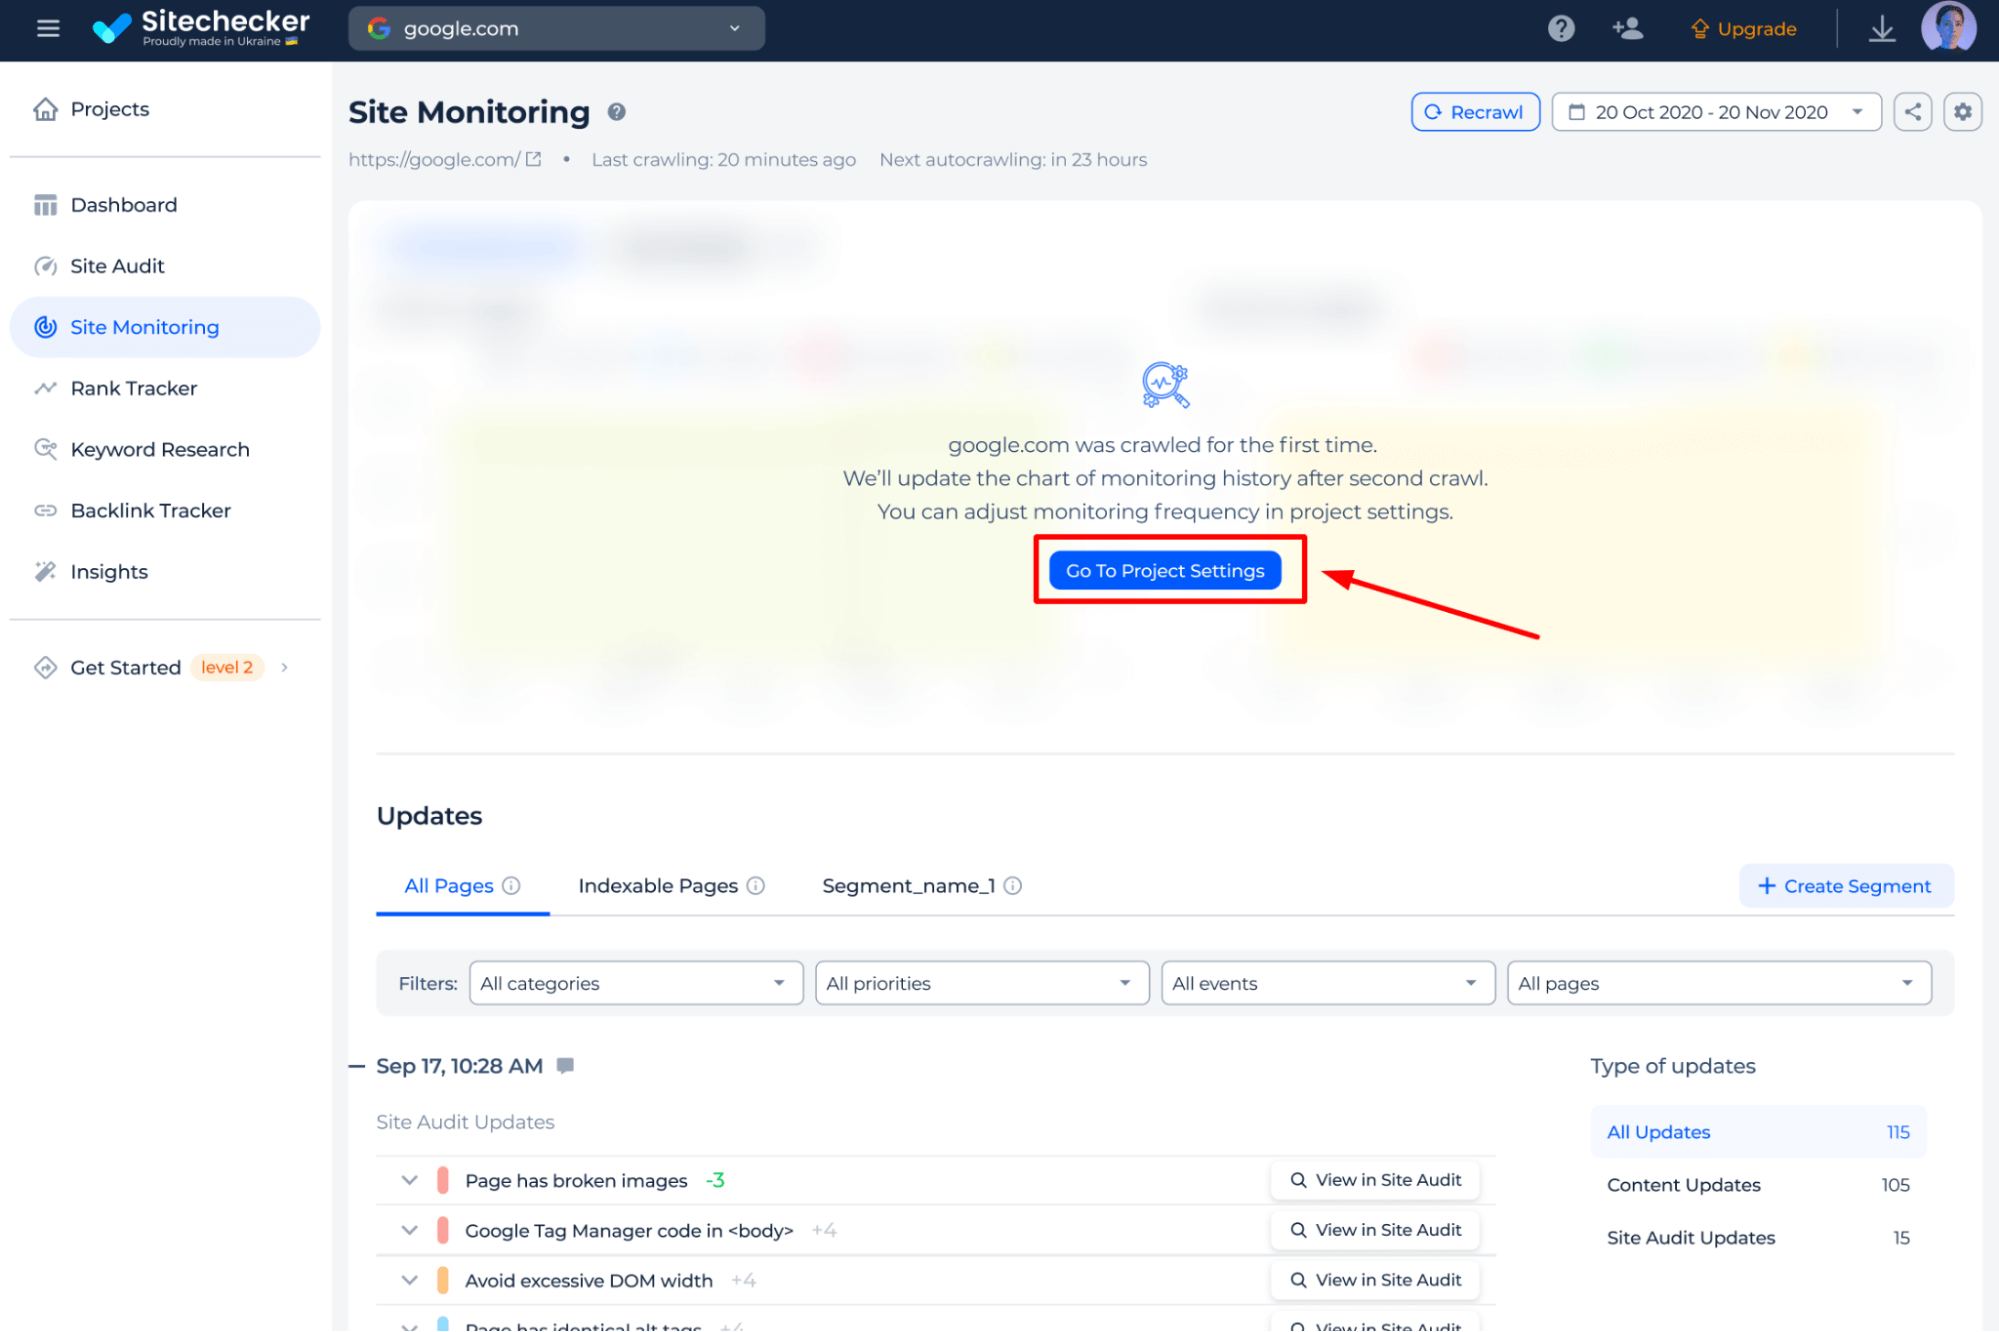Click the add user icon
The image size is (1999, 1332).
click(1627, 29)
